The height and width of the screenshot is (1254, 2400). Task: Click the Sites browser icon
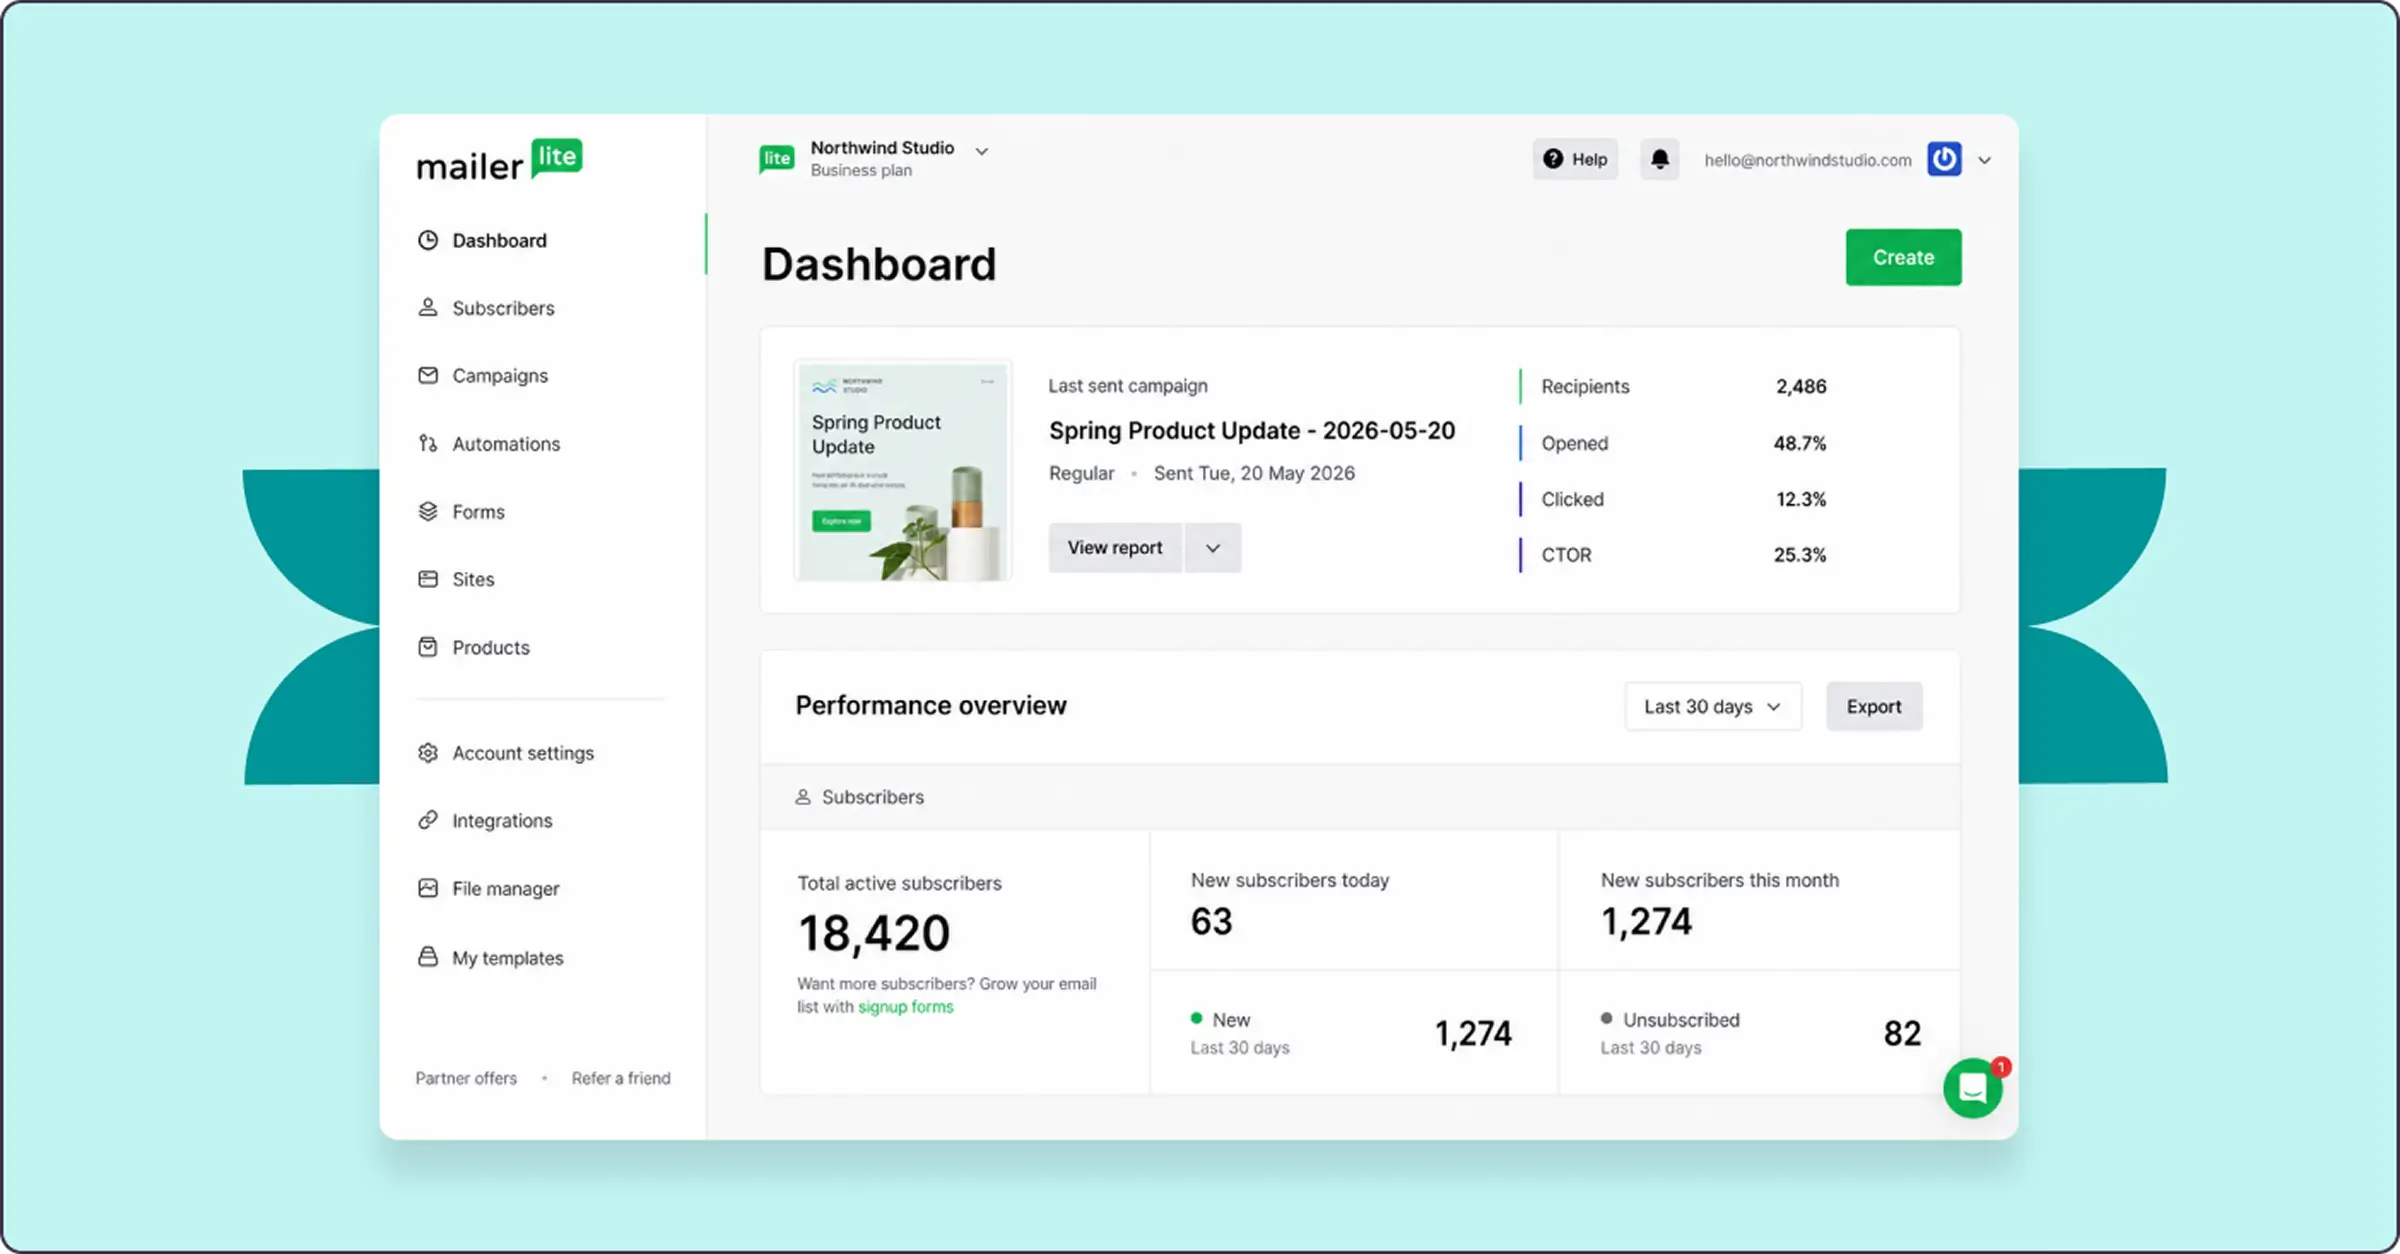point(428,579)
